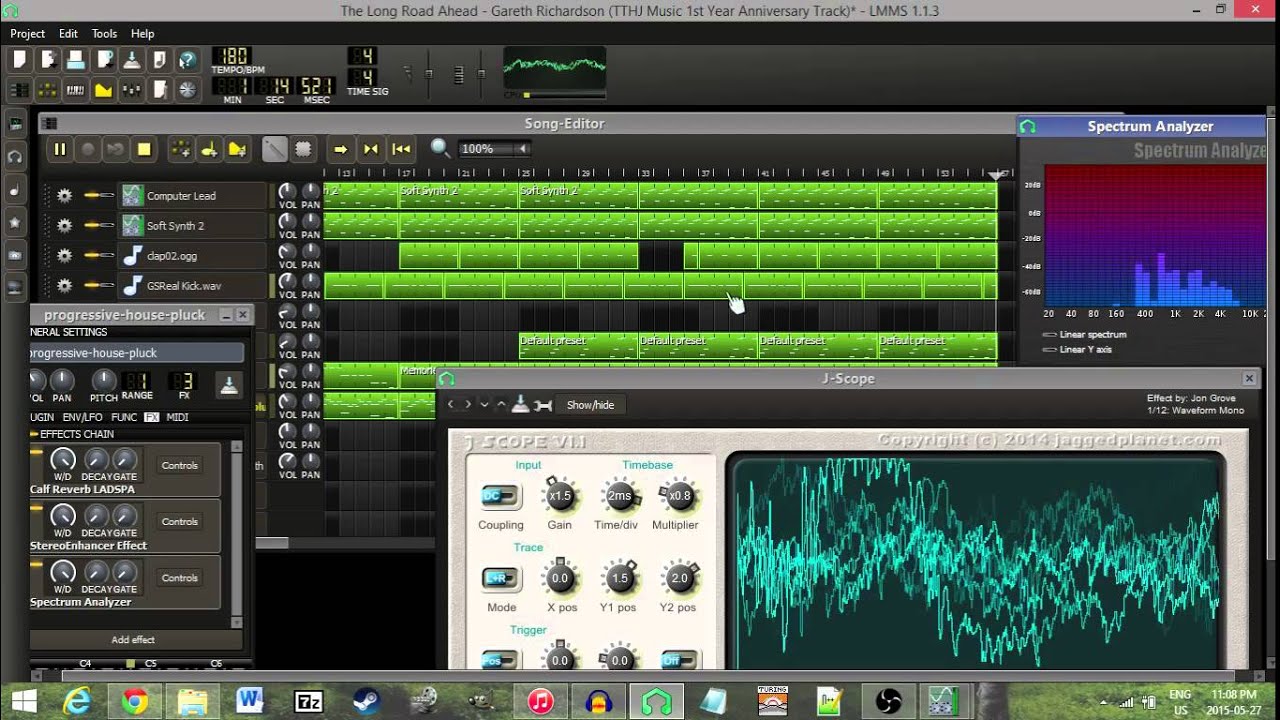Open Controls for the Spectrum Analyzer effect
The width and height of the screenshot is (1280, 720).
[180, 578]
